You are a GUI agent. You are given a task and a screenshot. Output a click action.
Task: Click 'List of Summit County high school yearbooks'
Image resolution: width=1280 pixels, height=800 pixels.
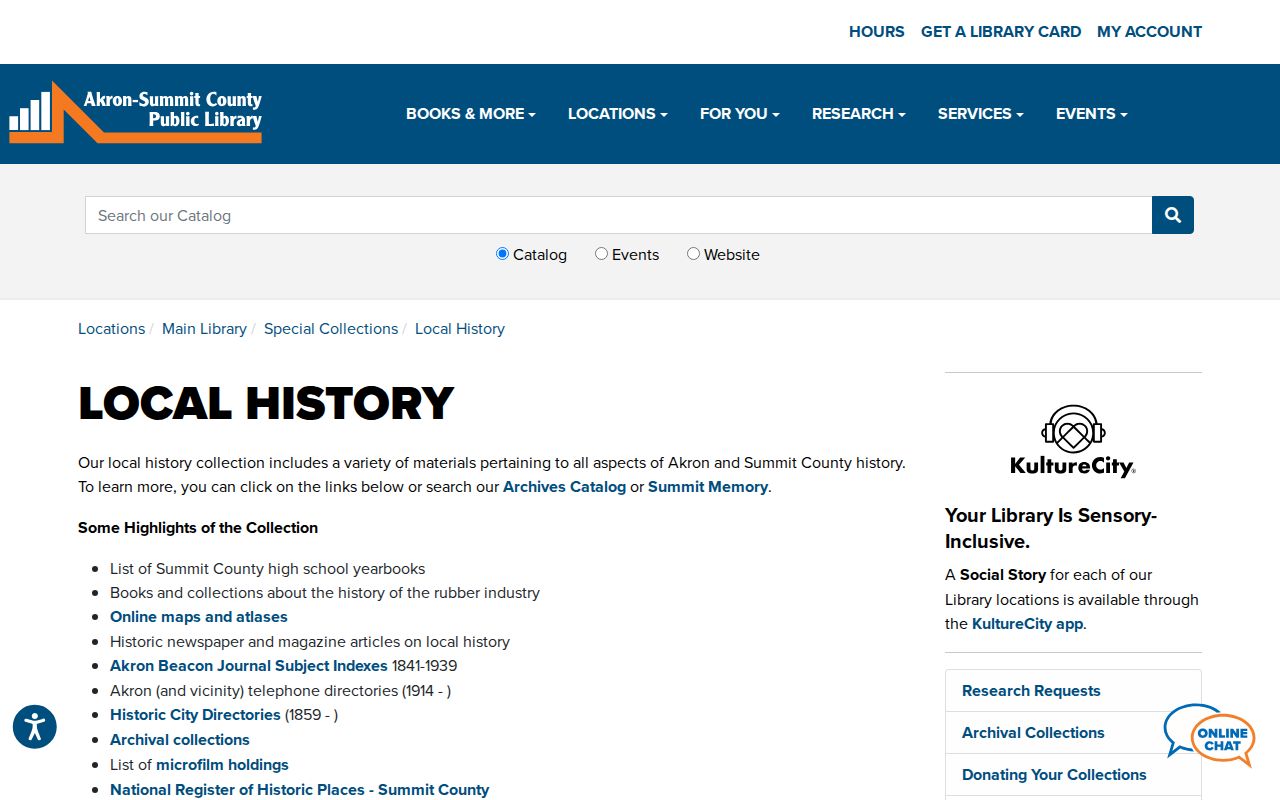pyautogui.click(x=268, y=569)
